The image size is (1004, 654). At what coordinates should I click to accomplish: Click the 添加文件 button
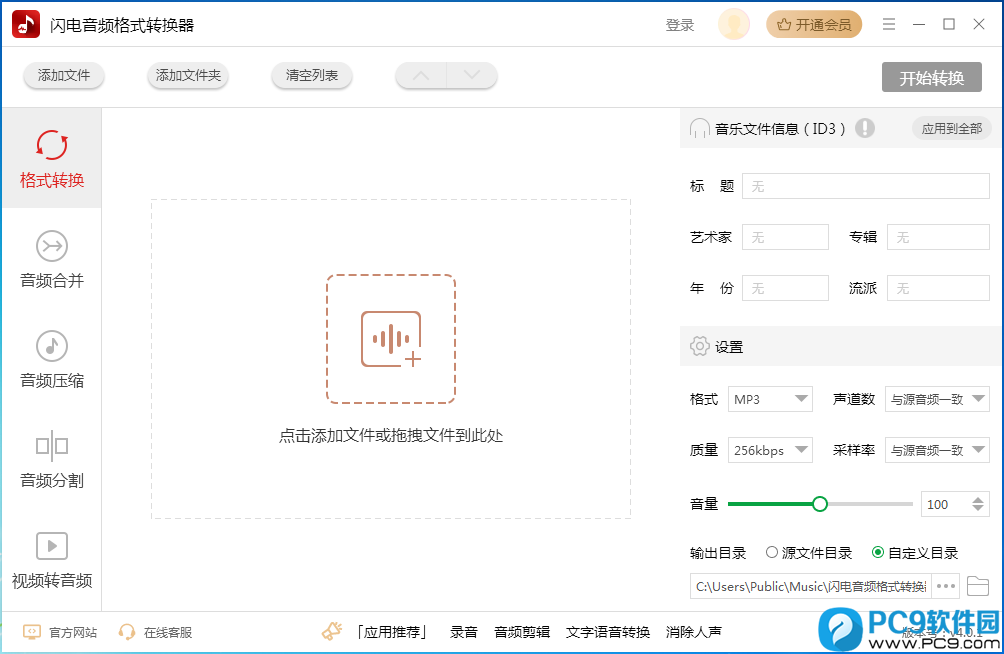coord(63,76)
